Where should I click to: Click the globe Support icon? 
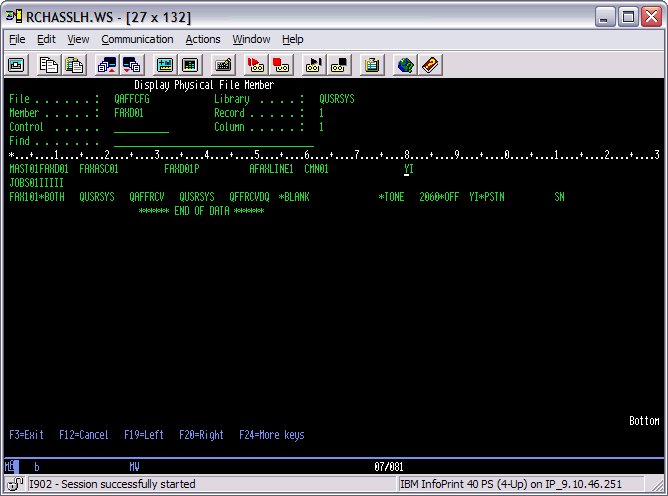tap(405, 65)
